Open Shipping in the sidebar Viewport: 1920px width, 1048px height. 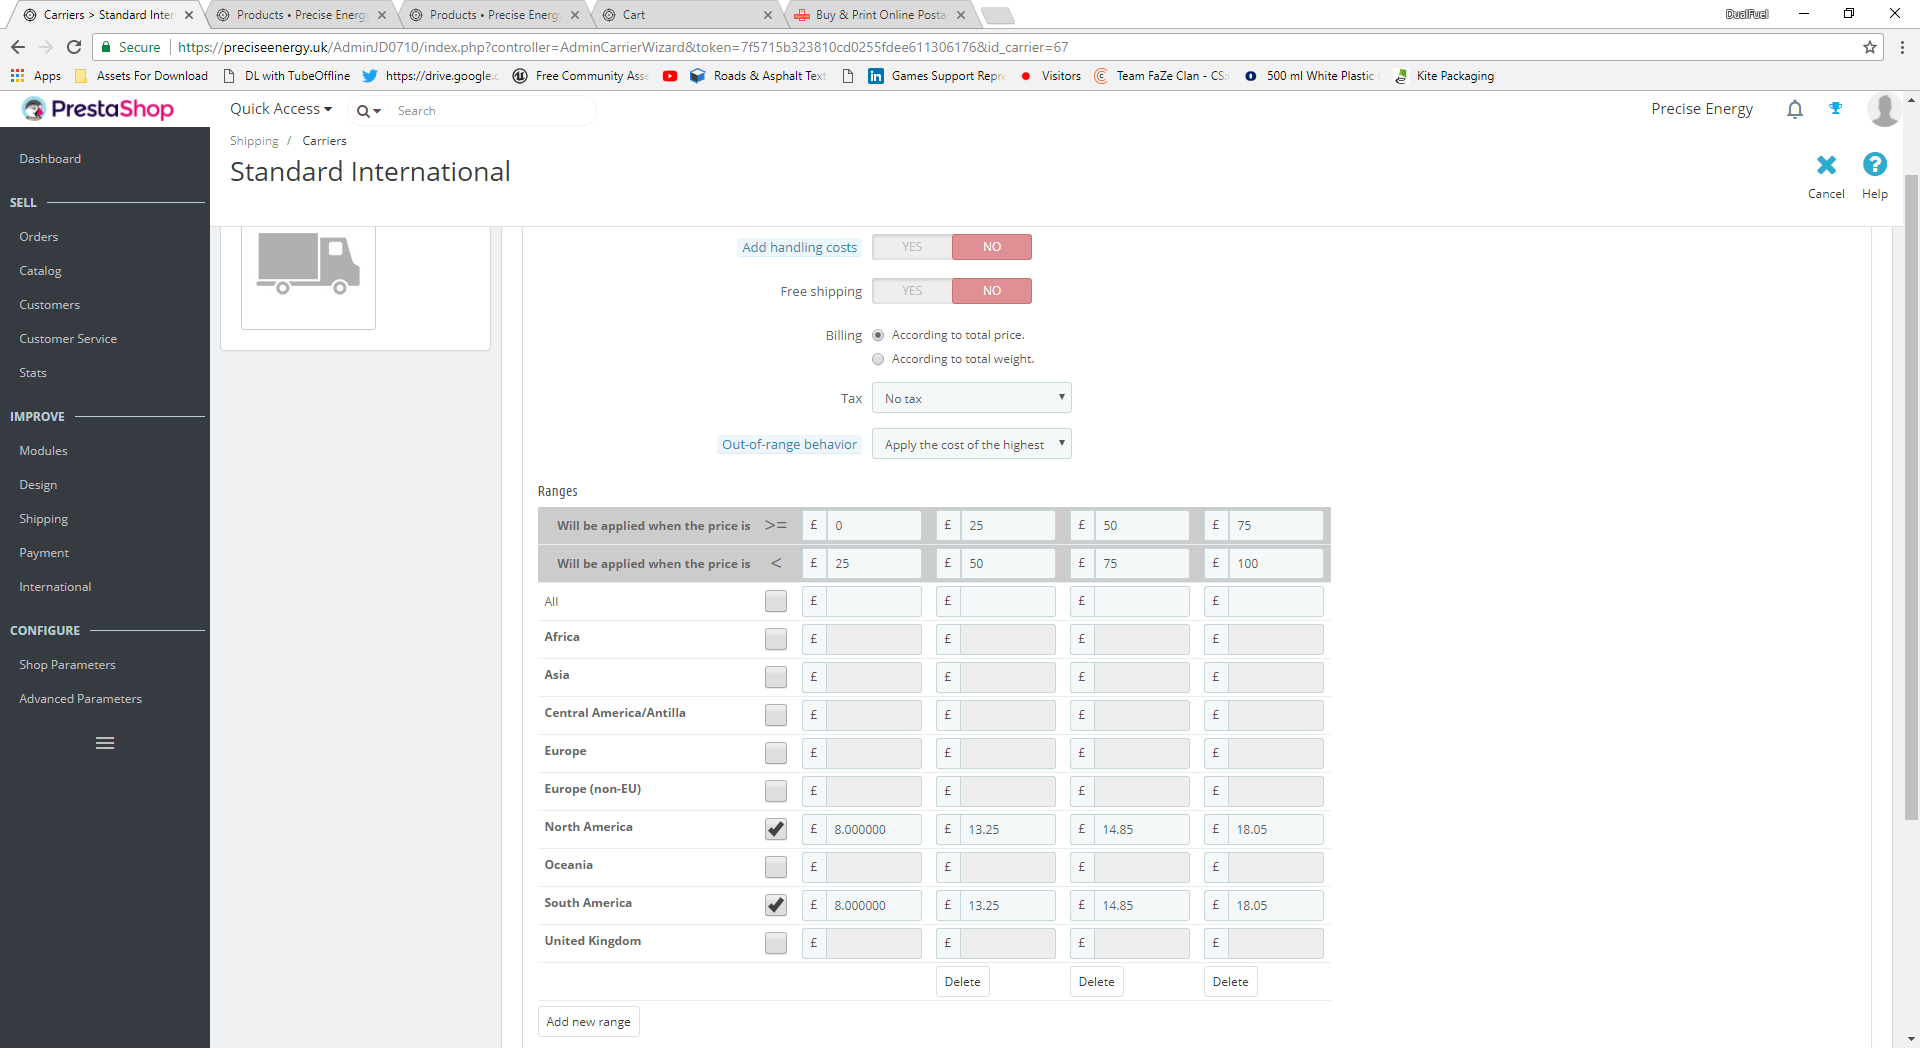(44, 519)
